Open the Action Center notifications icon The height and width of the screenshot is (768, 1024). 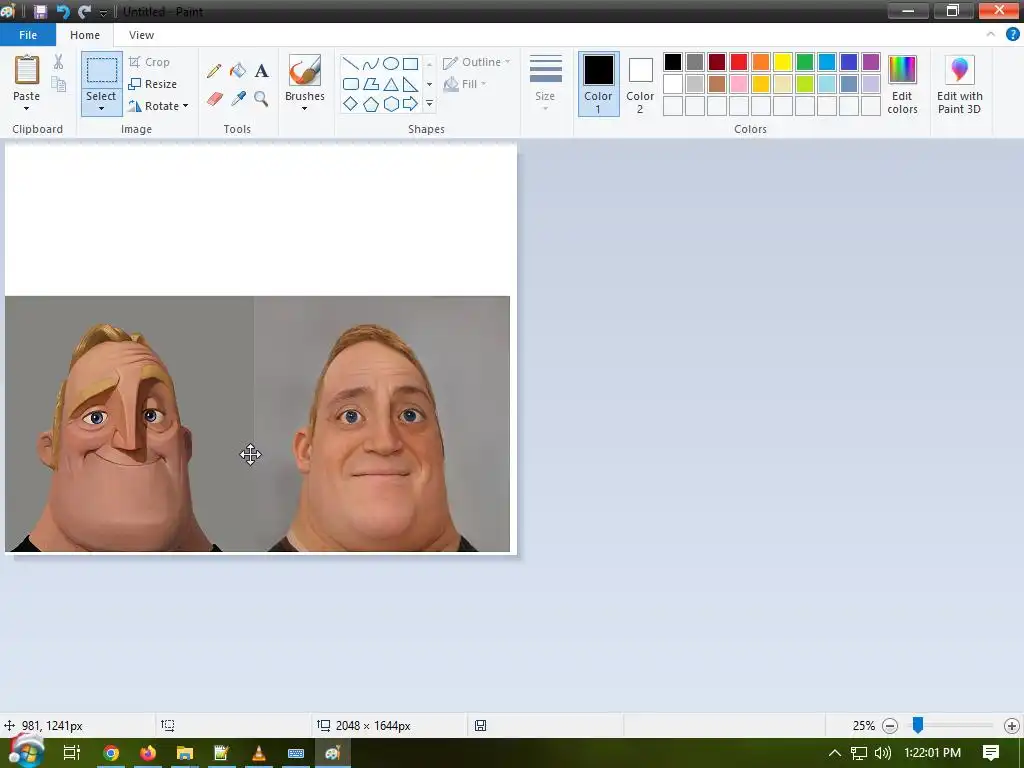click(x=990, y=752)
